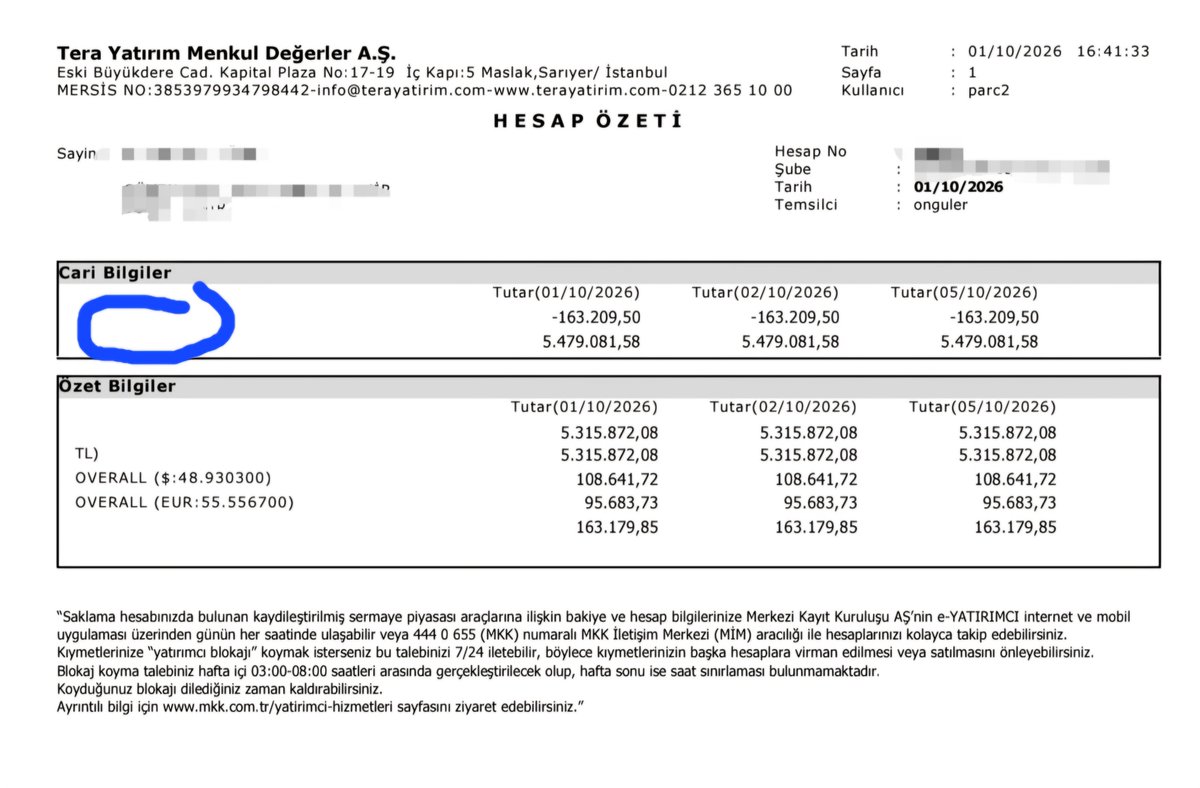The width and height of the screenshot is (1200, 788).
Task: Click -163.209,50 under Cari Bilgiler Tutar(02/10/2026)
Action: click(x=794, y=318)
